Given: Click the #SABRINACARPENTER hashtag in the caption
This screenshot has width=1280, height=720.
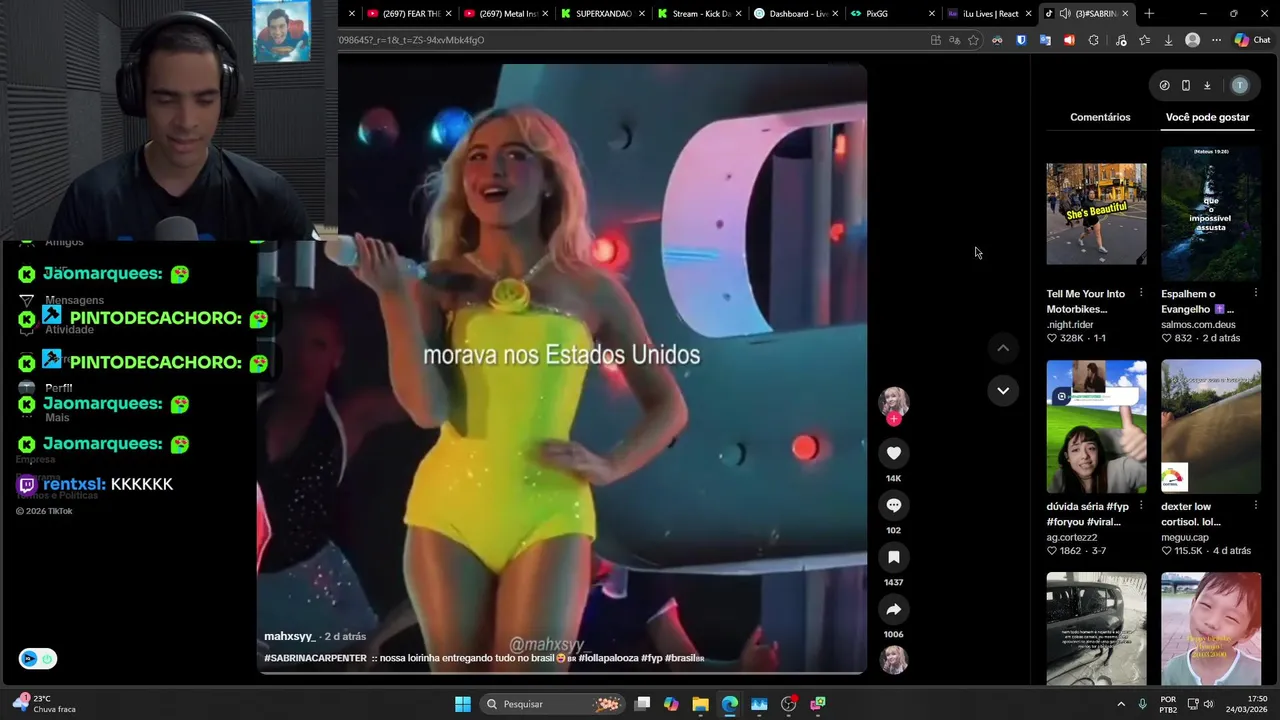Looking at the screenshot, I should tap(315, 658).
